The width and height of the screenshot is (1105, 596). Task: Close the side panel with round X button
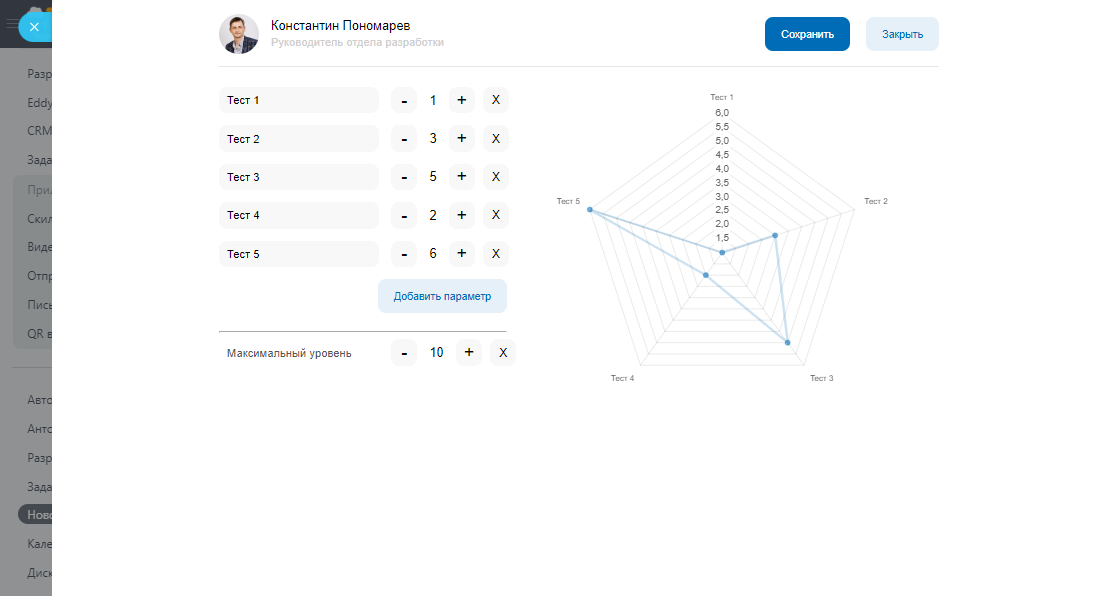[x=34, y=27]
